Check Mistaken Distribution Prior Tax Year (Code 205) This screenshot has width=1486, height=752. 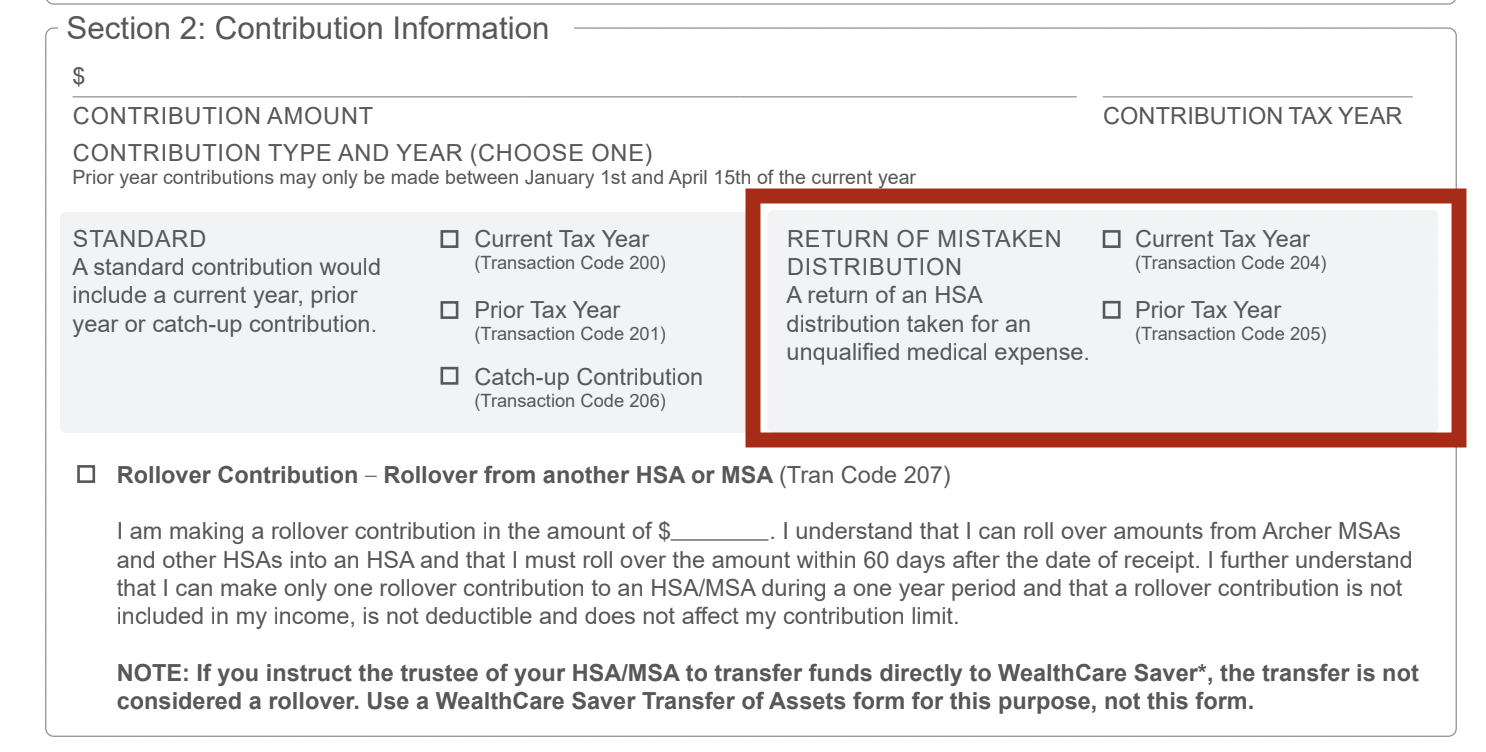tap(1112, 310)
